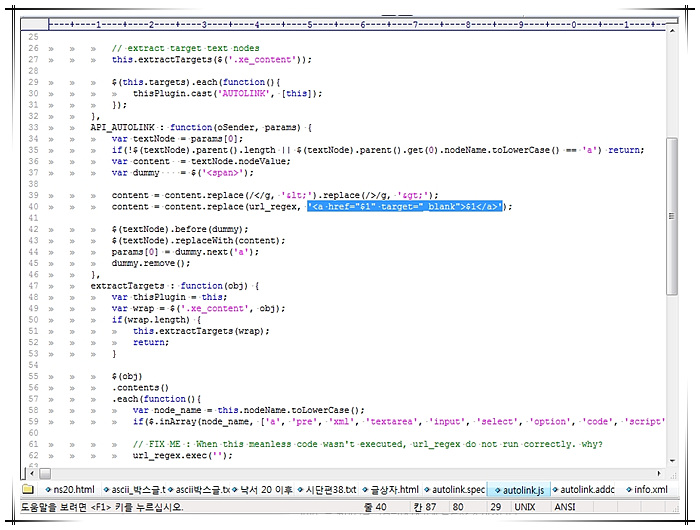Click the value 80 in the status bar
Viewport: 700px width, 530px height.
(458, 507)
